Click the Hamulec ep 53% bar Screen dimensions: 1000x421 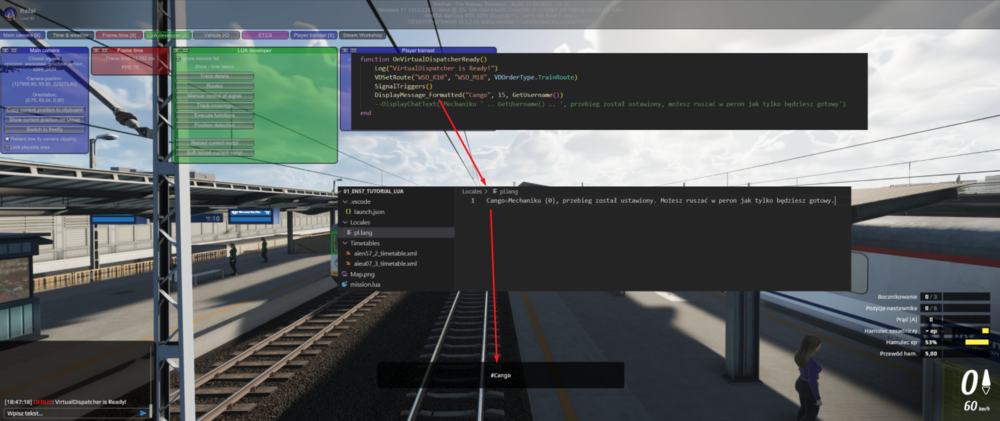coord(976,342)
